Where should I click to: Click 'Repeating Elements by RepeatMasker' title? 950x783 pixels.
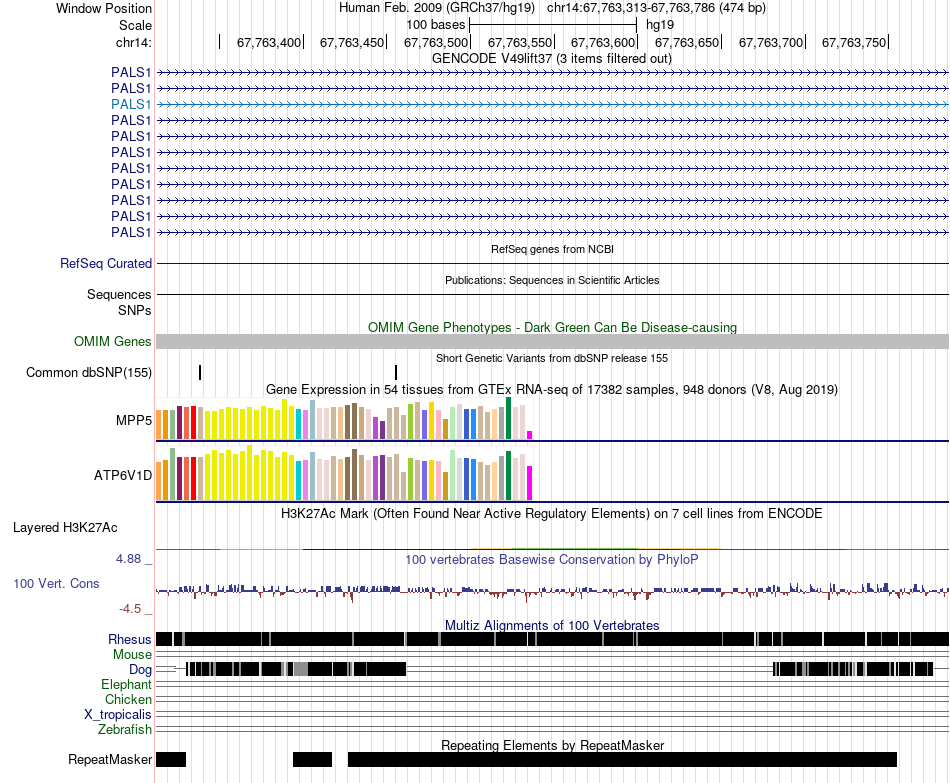point(552,745)
